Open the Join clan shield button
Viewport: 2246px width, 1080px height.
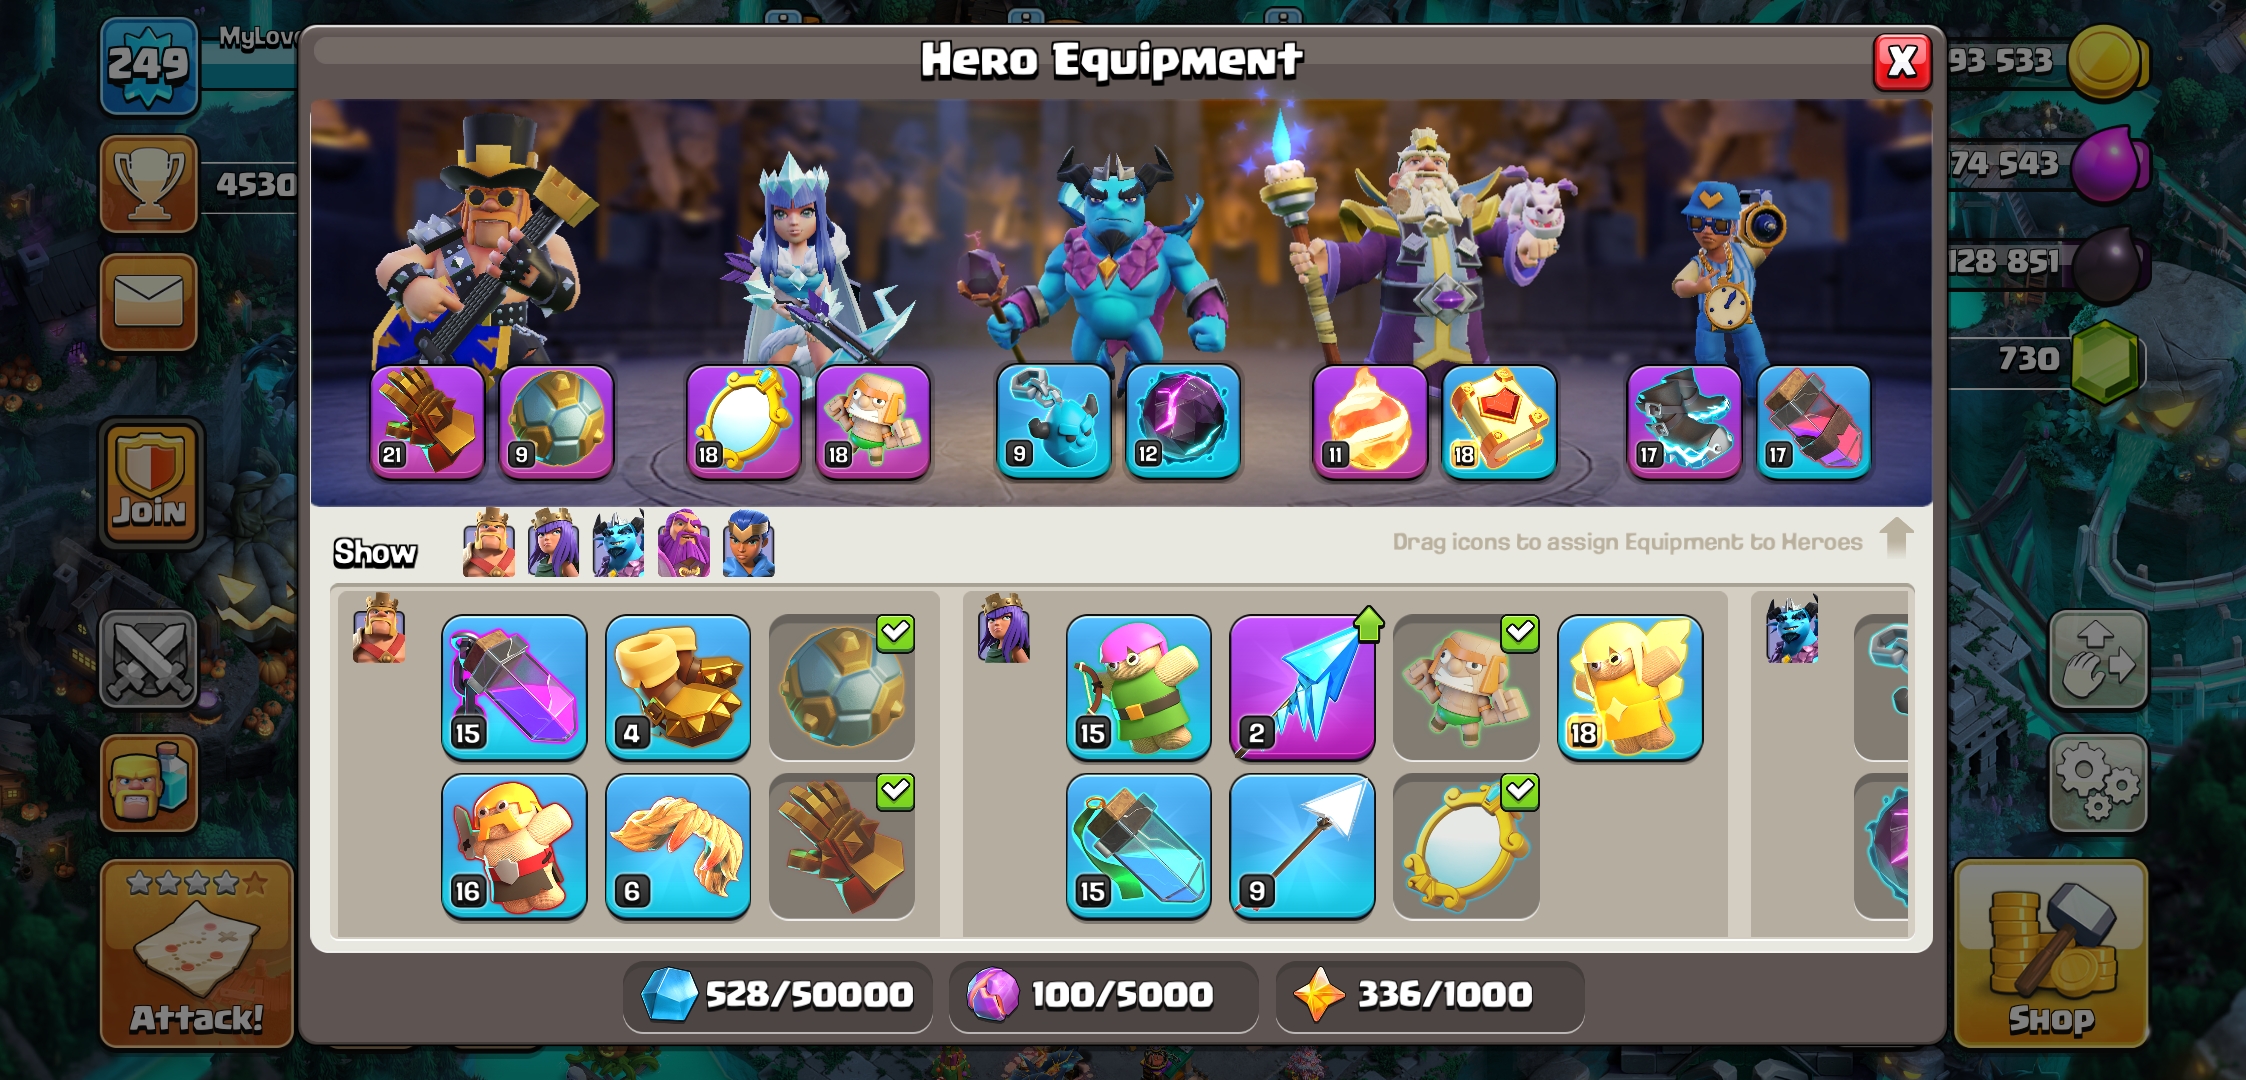150,483
